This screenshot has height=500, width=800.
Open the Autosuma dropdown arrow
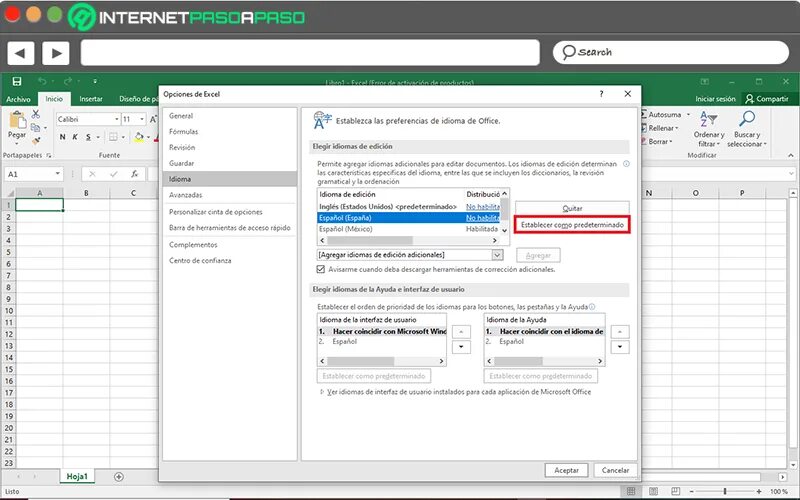[x=688, y=115]
